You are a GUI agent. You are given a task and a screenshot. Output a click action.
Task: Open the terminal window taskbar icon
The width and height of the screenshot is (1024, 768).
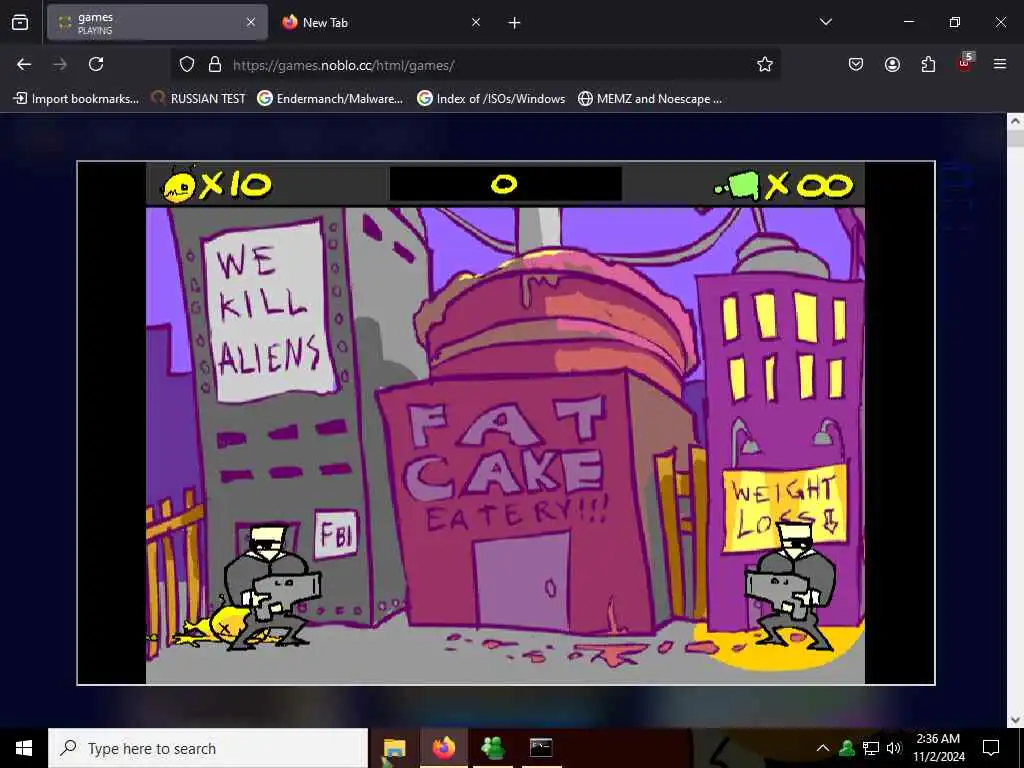541,748
